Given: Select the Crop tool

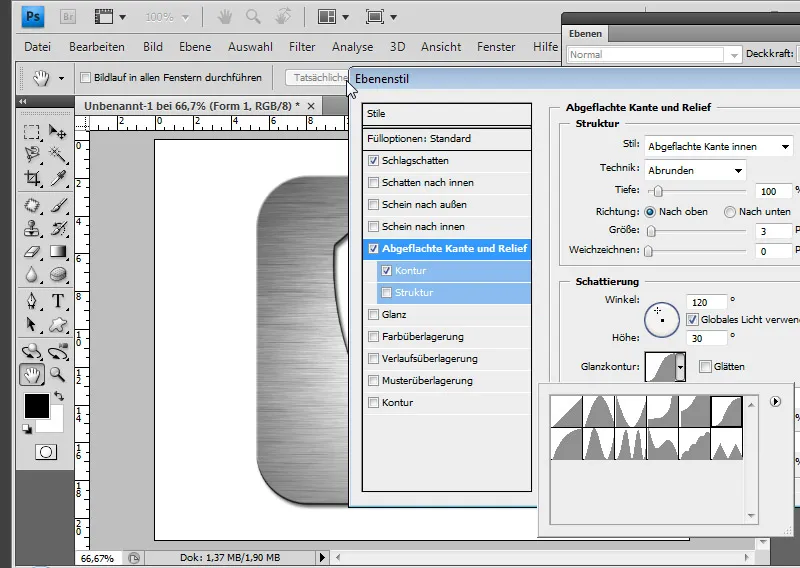Looking at the screenshot, I should click(32, 177).
